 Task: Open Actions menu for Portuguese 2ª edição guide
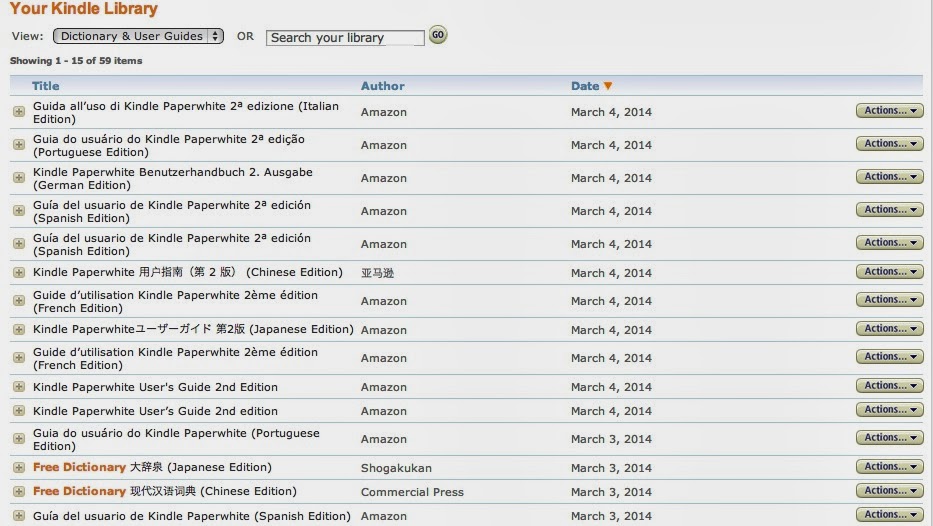click(x=890, y=143)
